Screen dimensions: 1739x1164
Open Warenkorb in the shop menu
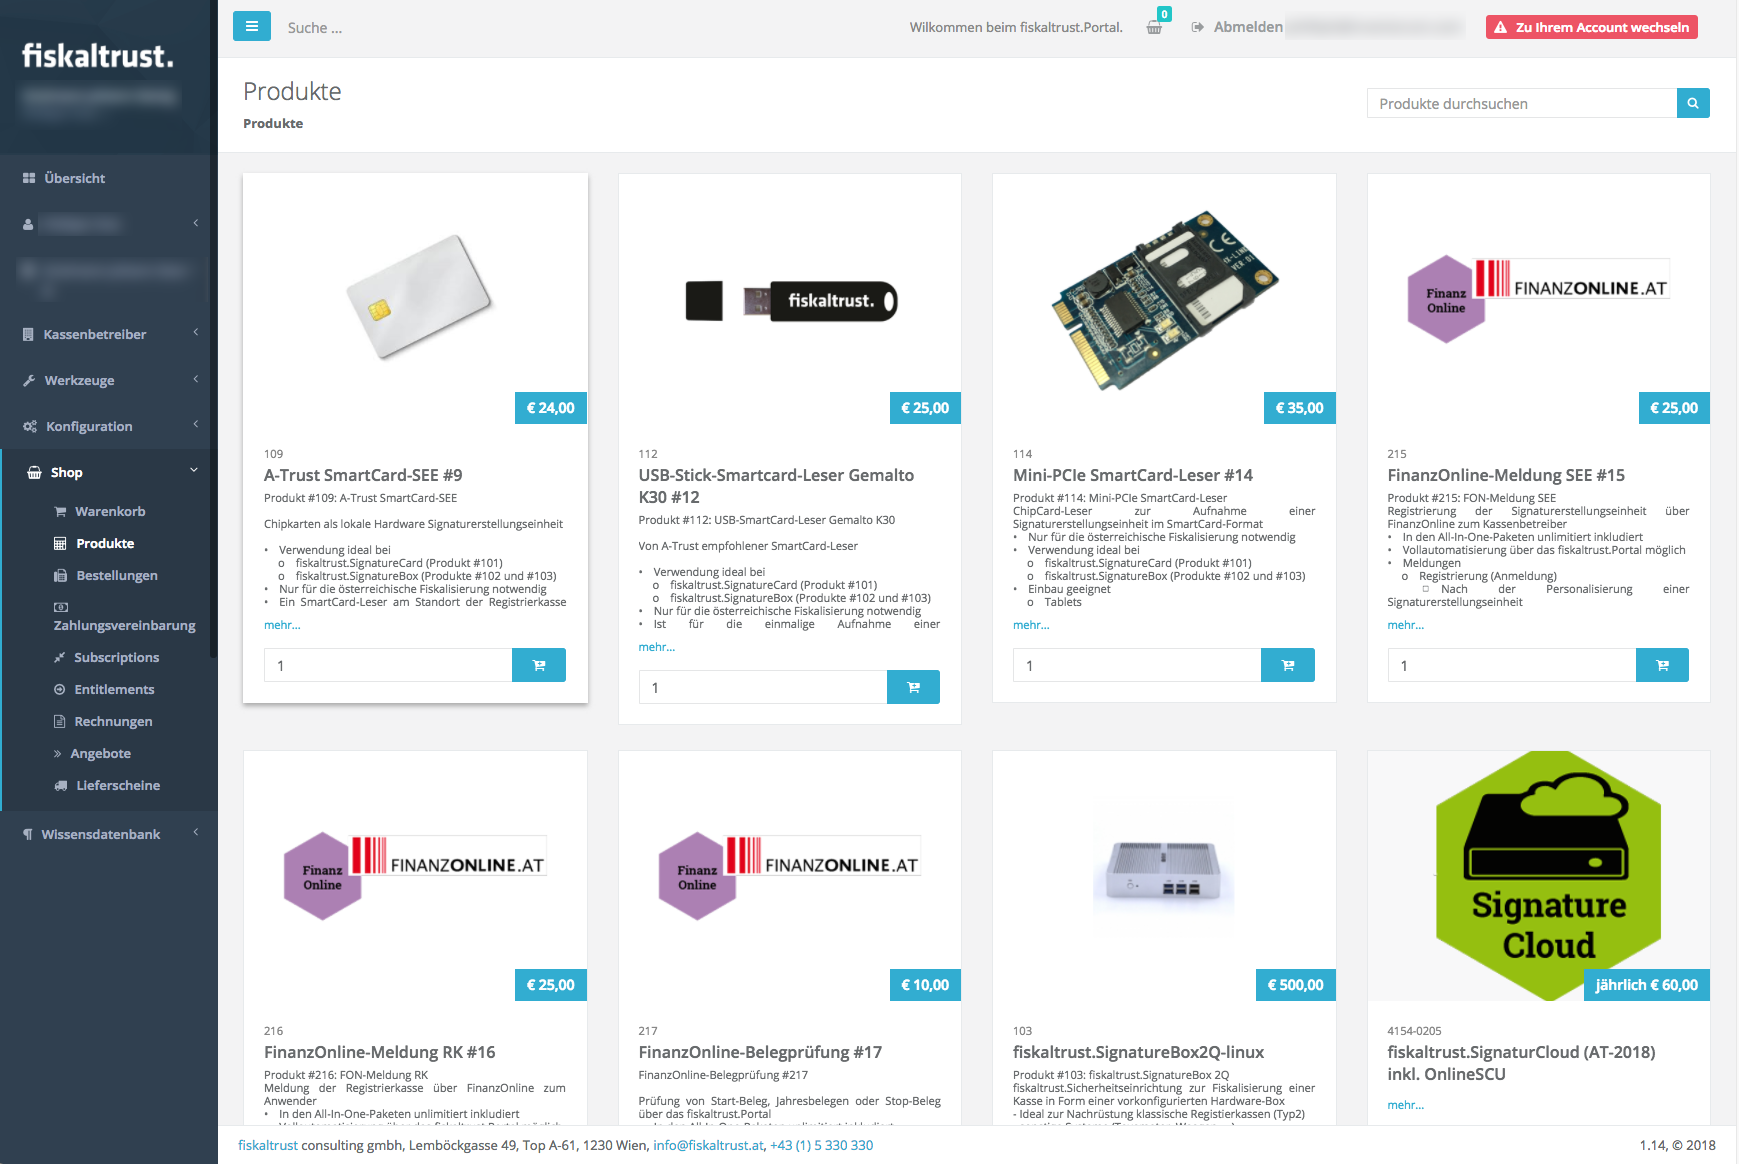coord(110,511)
